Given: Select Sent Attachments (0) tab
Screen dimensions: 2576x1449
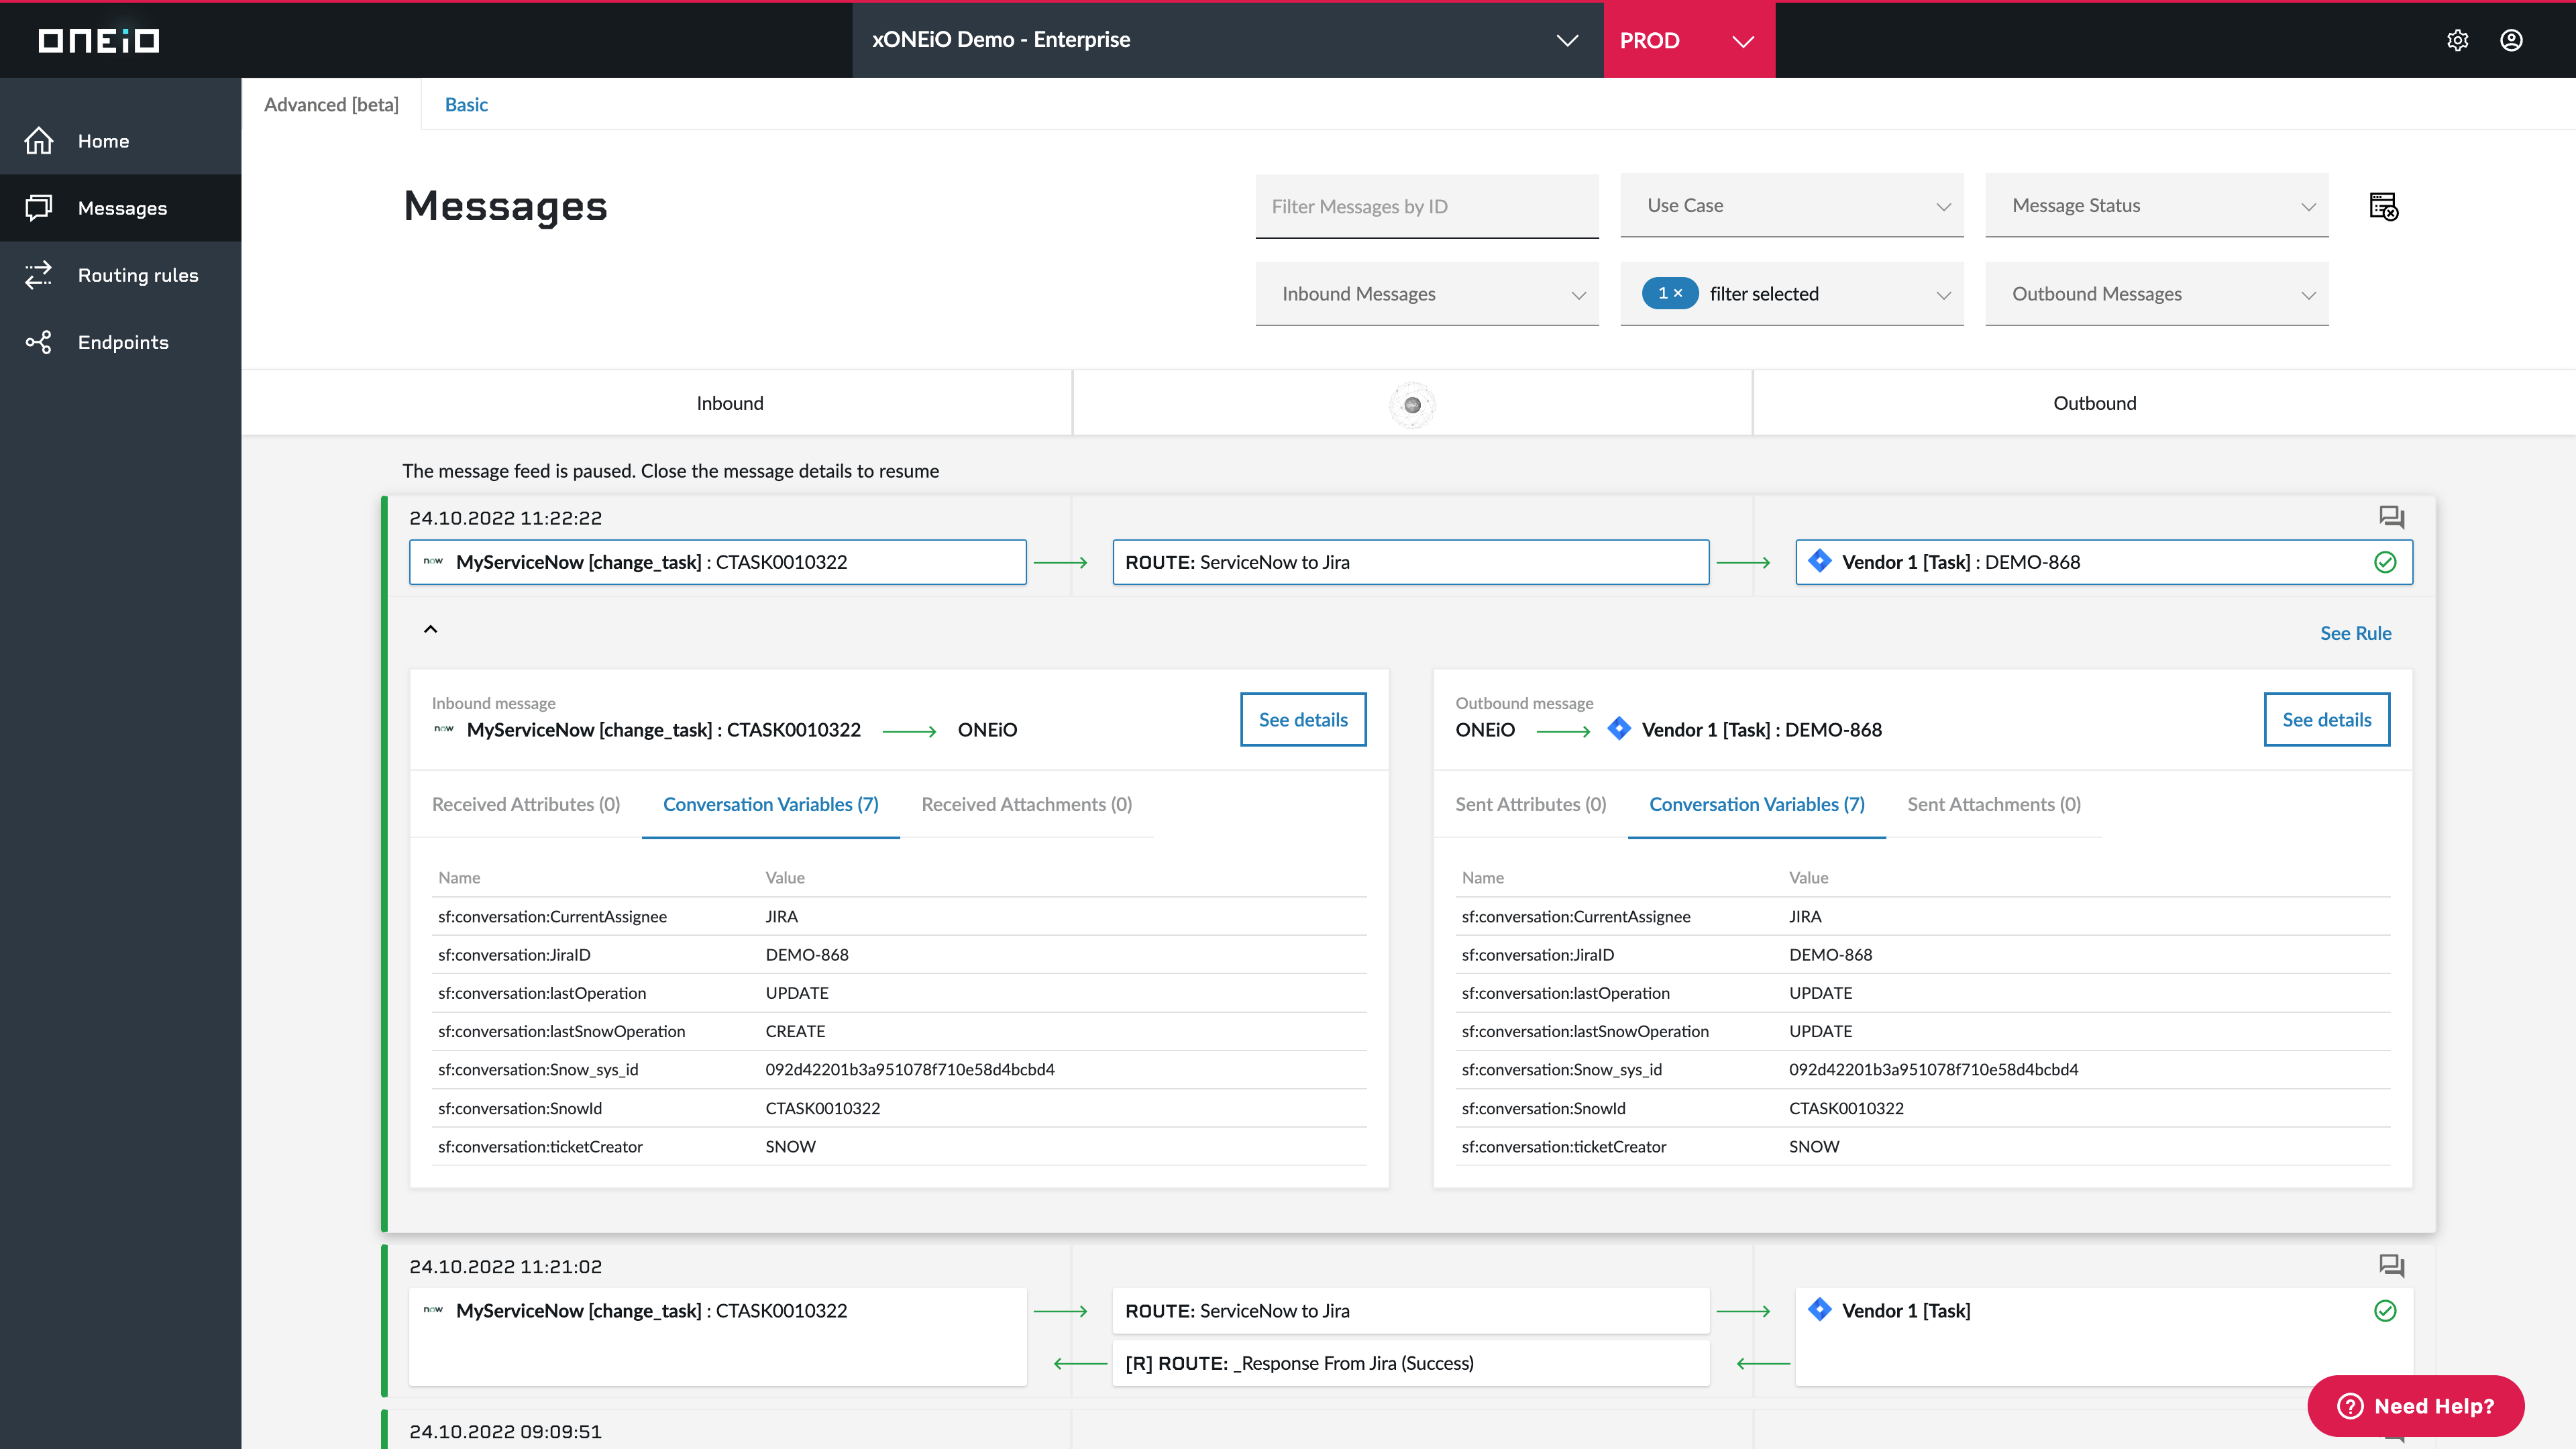Looking at the screenshot, I should (1993, 804).
